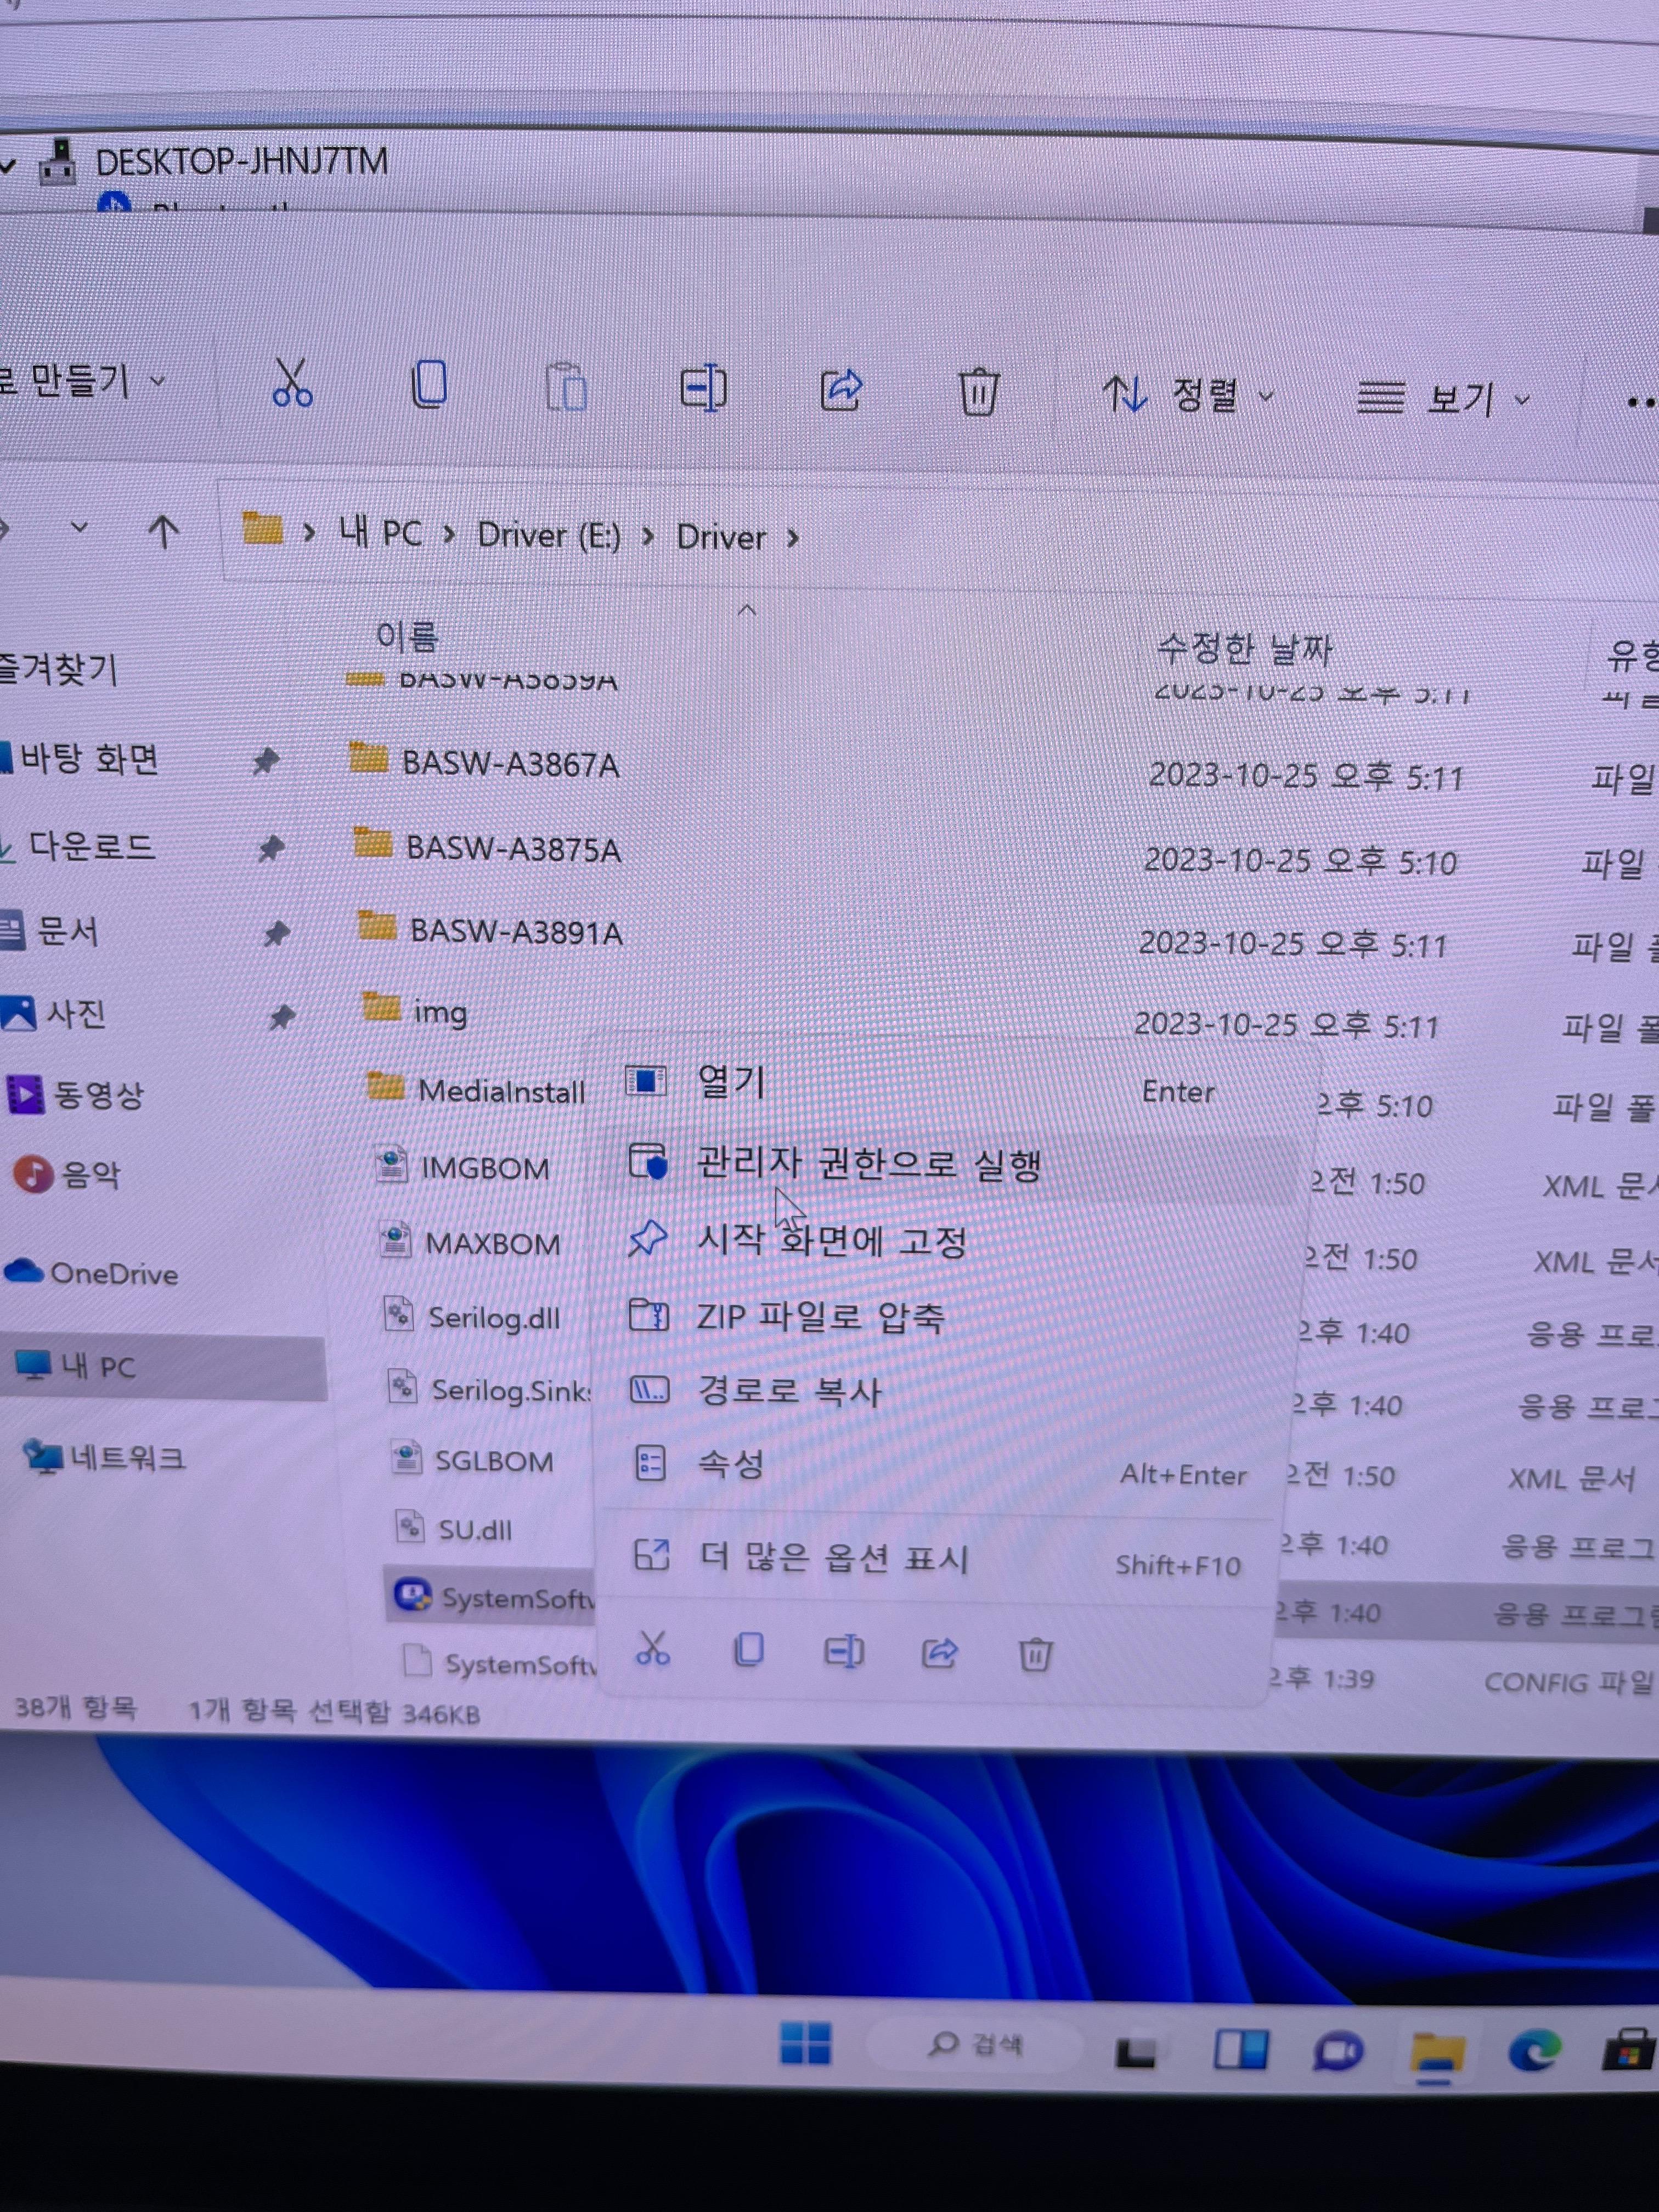The height and width of the screenshot is (2212, 1659).
Task: Click delete icon at context menu bottom
Action: pyautogui.click(x=1035, y=1655)
